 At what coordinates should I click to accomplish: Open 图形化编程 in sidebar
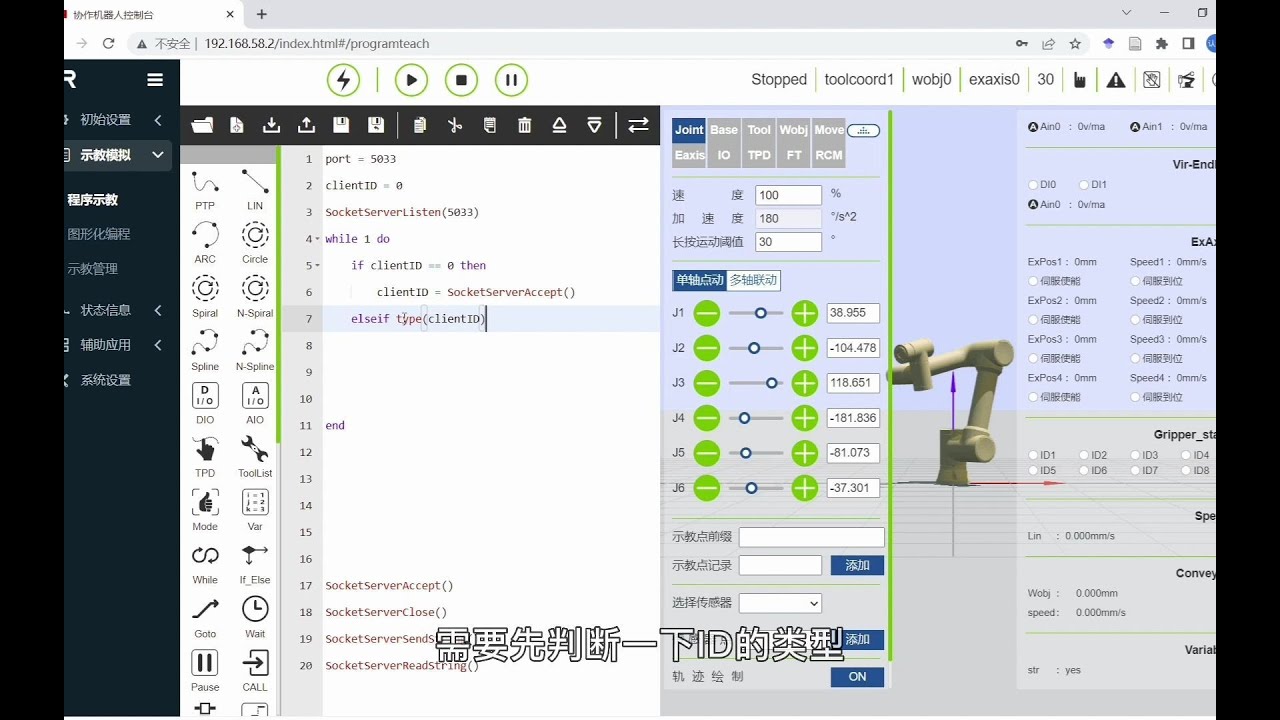pyautogui.click(x=99, y=234)
